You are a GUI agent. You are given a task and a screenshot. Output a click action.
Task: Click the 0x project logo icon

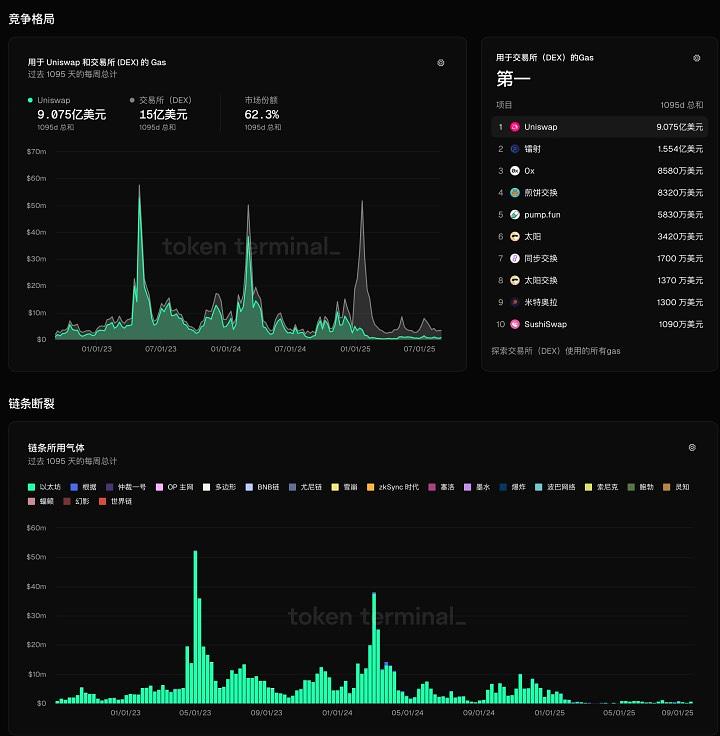[x=515, y=171]
